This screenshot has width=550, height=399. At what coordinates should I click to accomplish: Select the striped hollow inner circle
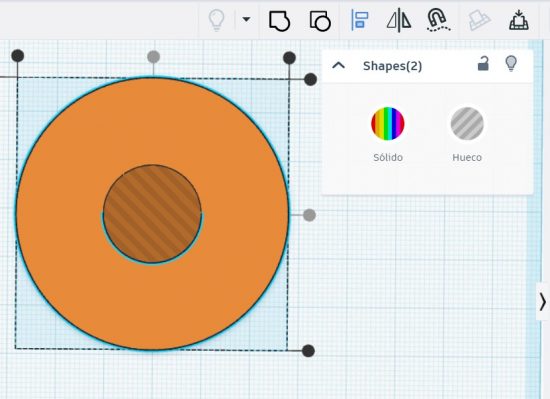click(152, 214)
